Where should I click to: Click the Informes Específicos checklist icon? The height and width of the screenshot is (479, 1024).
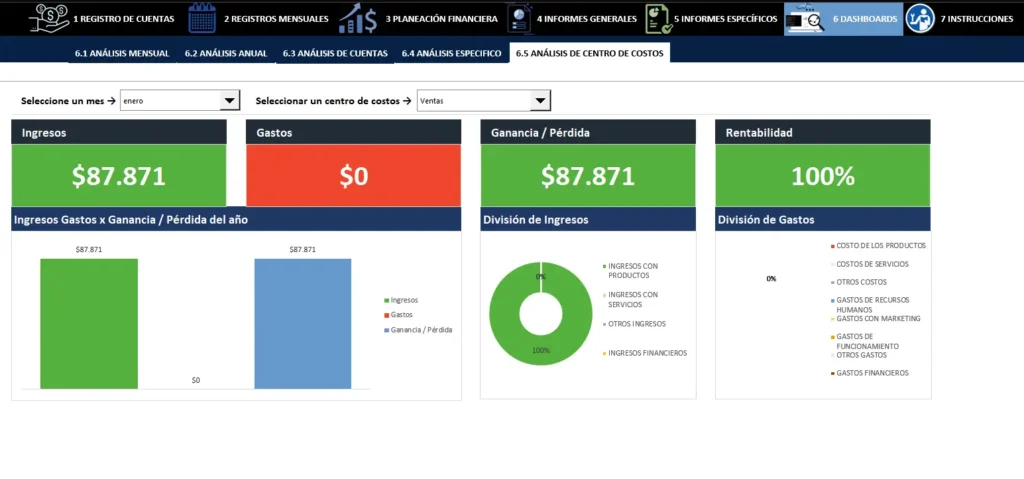click(657, 18)
